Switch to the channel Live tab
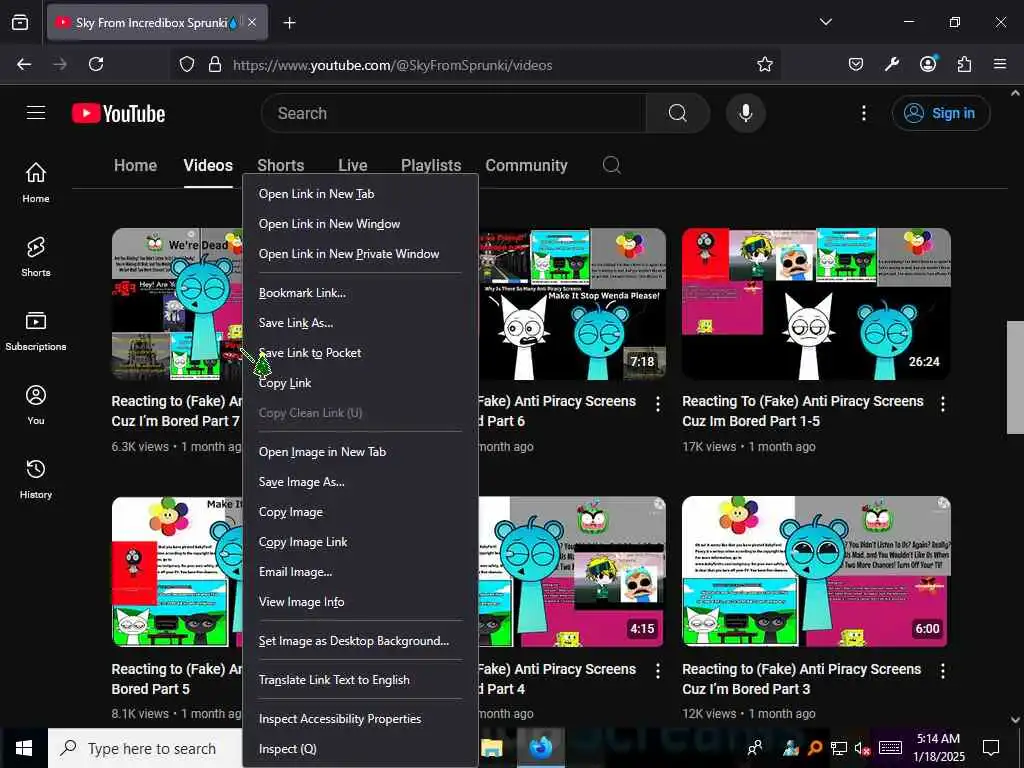The height and width of the screenshot is (768, 1024). pyautogui.click(x=353, y=165)
